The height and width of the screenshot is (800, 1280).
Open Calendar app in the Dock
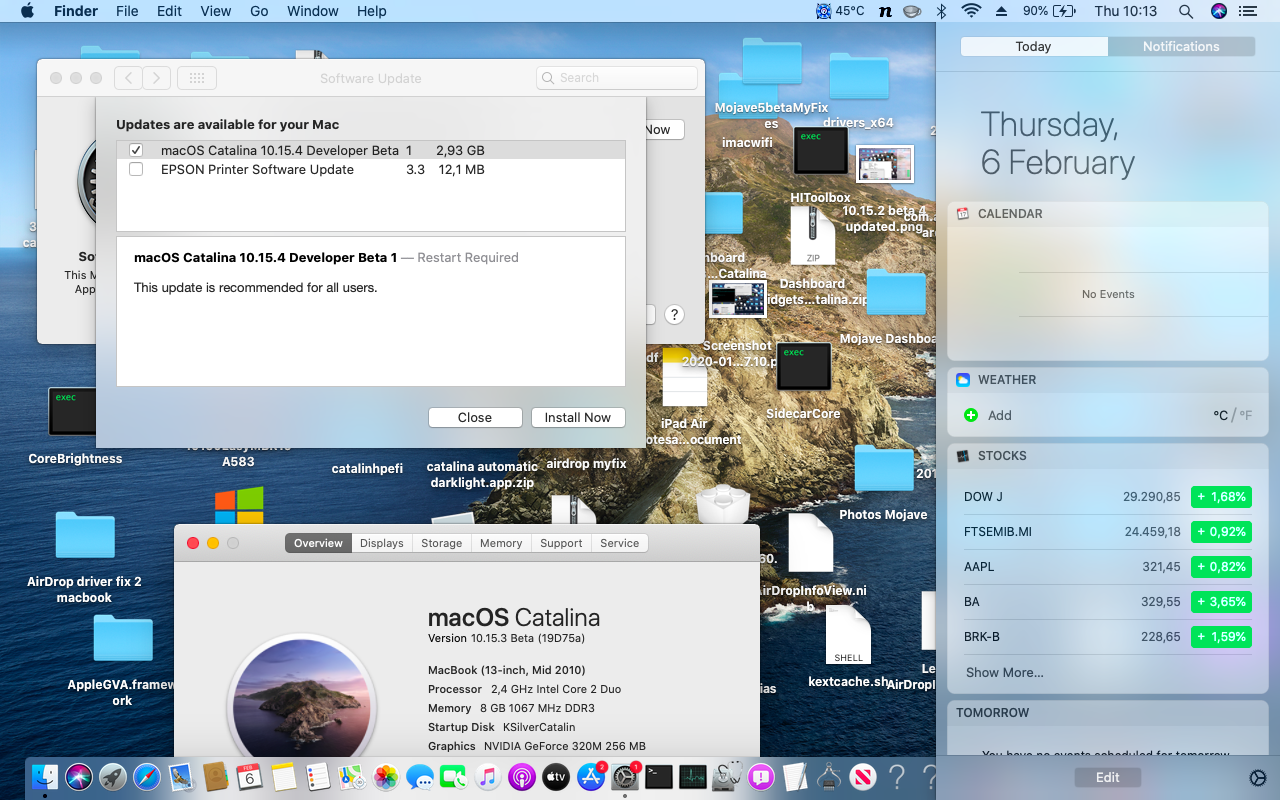pyautogui.click(x=249, y=776)
